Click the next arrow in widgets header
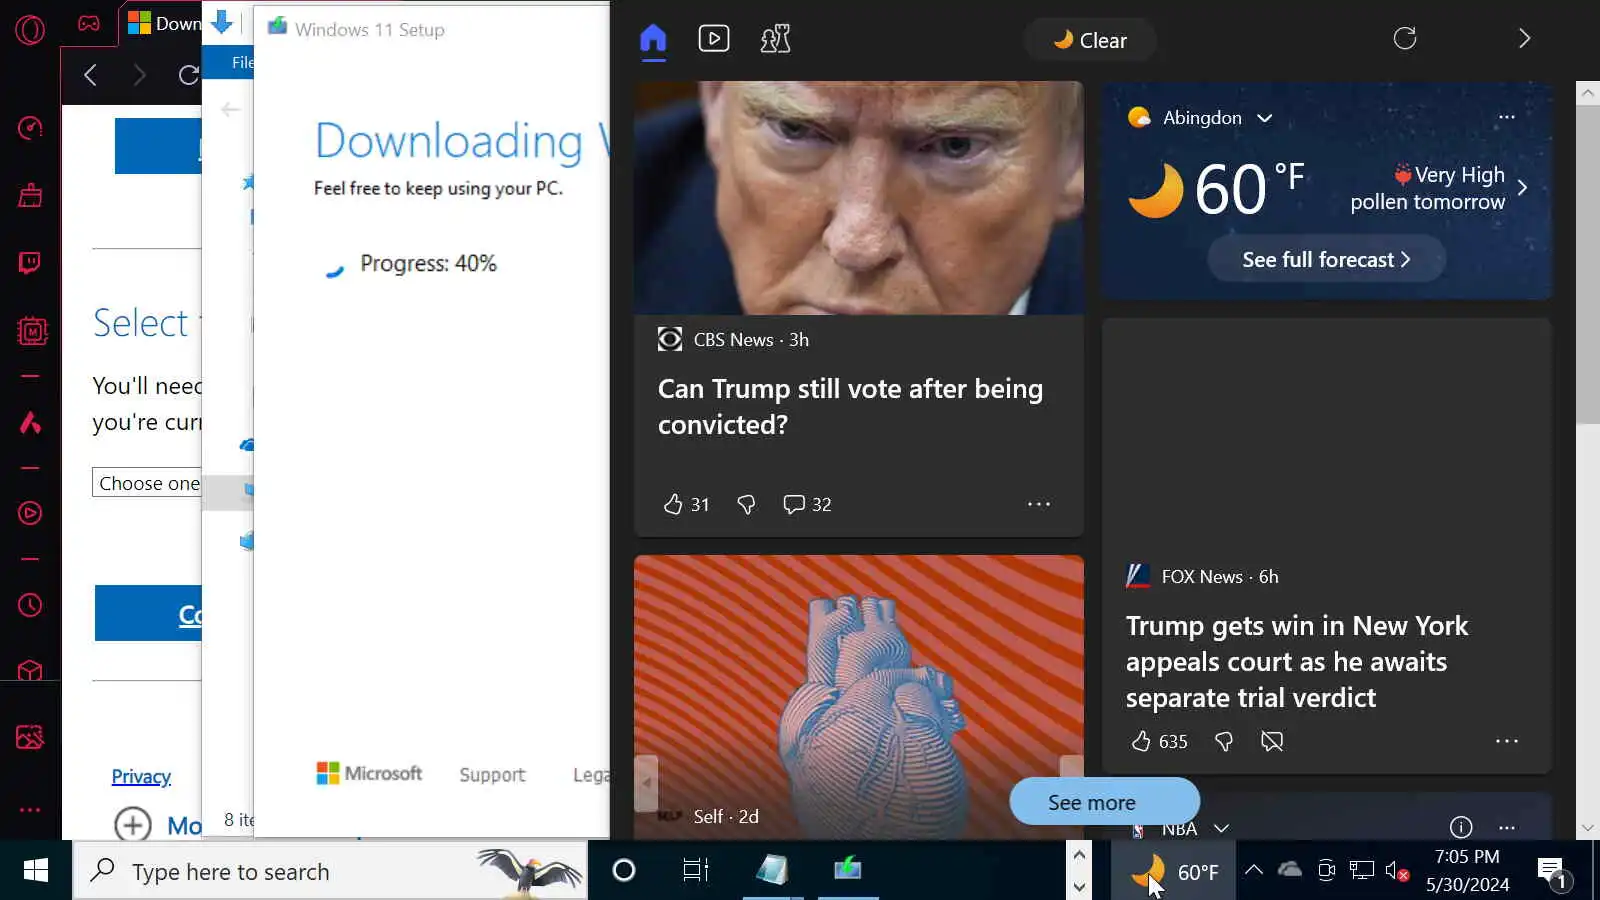The image size is (1600, 900). point(1524,38)
